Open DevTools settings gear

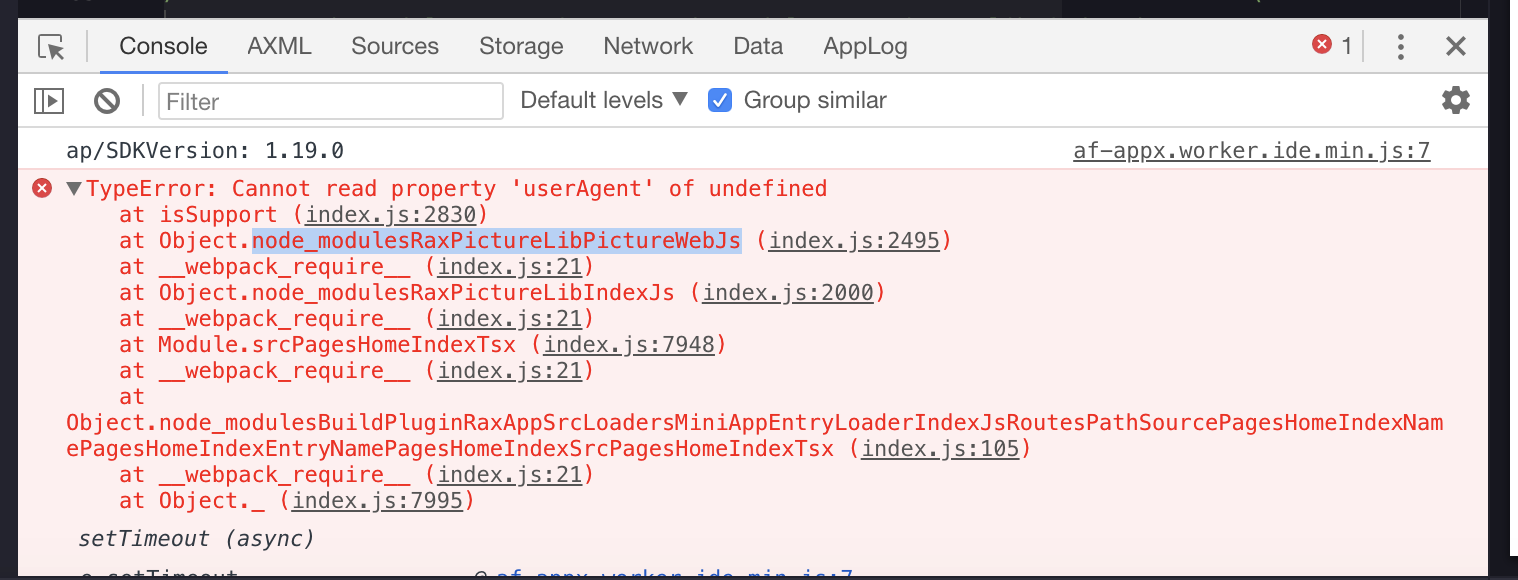click(1455, 100)
